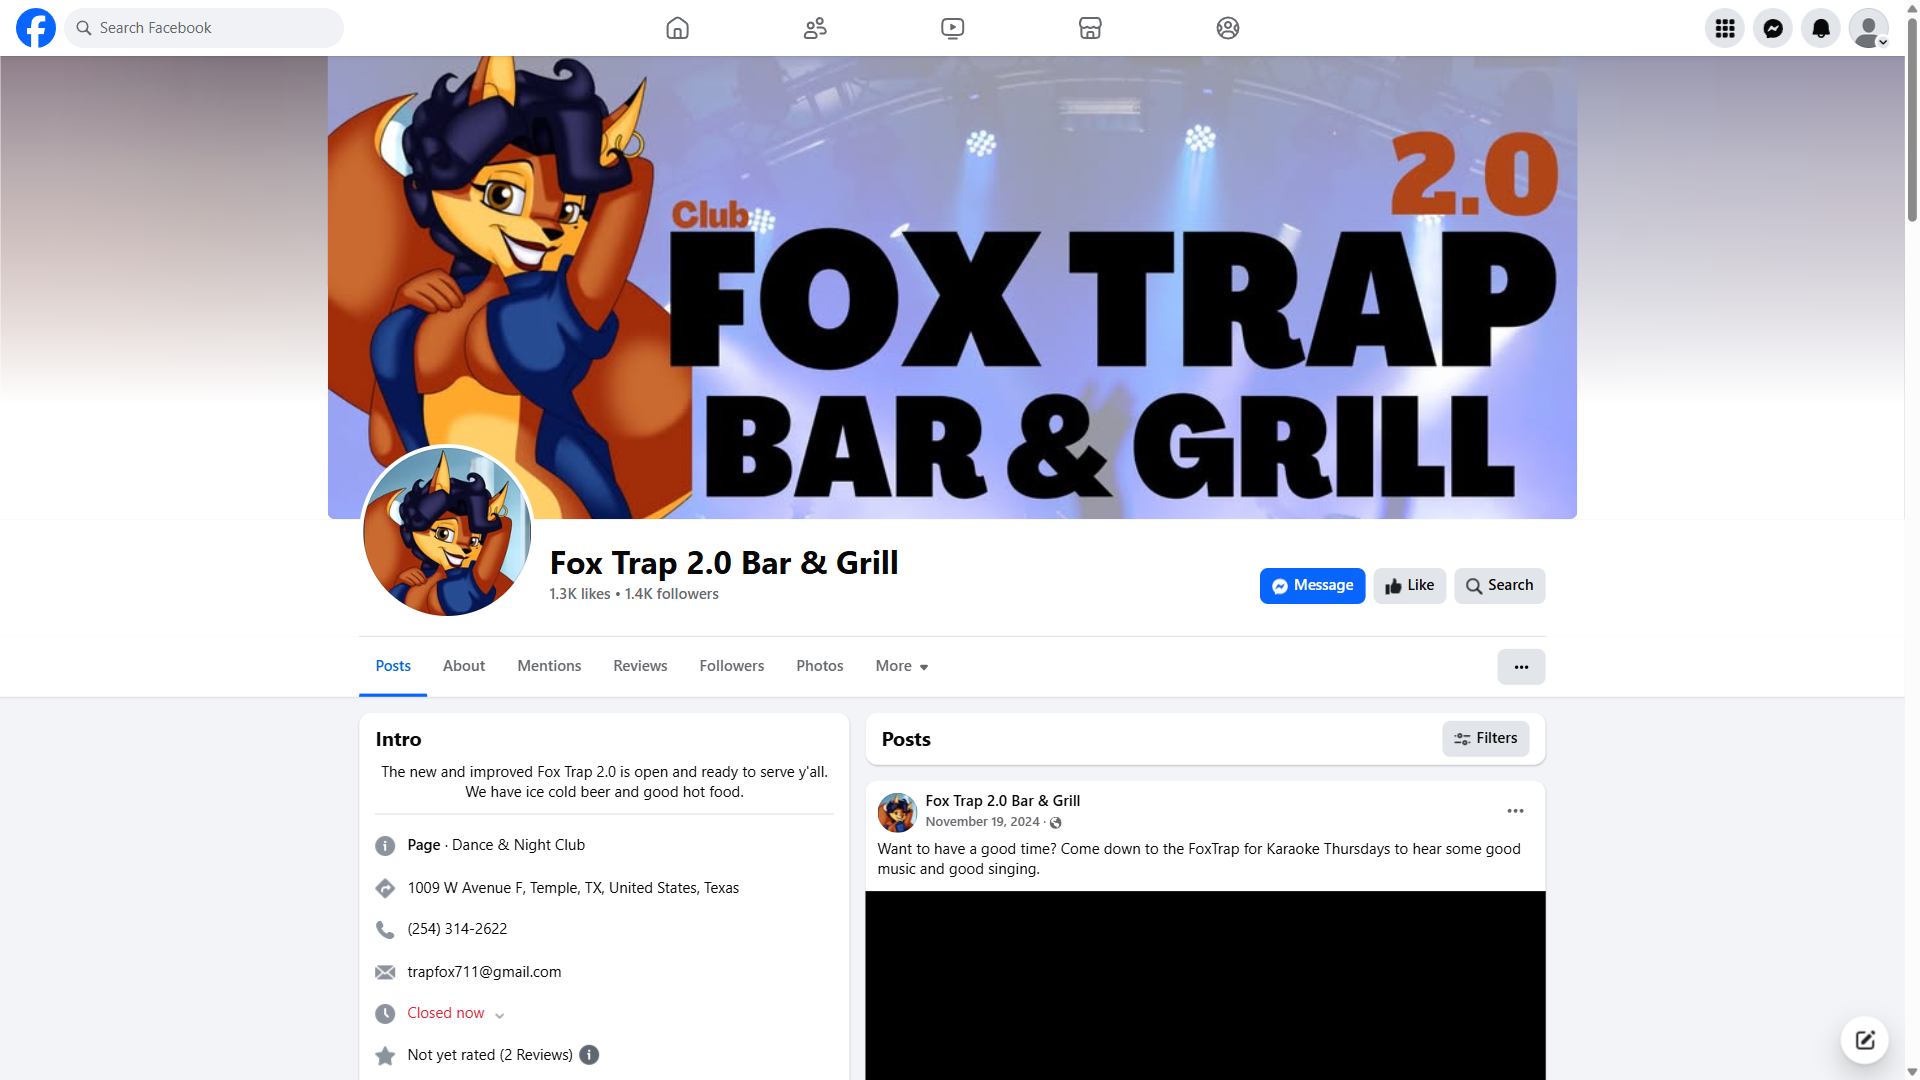This screenshot has height=1080, width=1920.
Task: Open account profile dropdown menu
Action: click(x=1868, y=28)
